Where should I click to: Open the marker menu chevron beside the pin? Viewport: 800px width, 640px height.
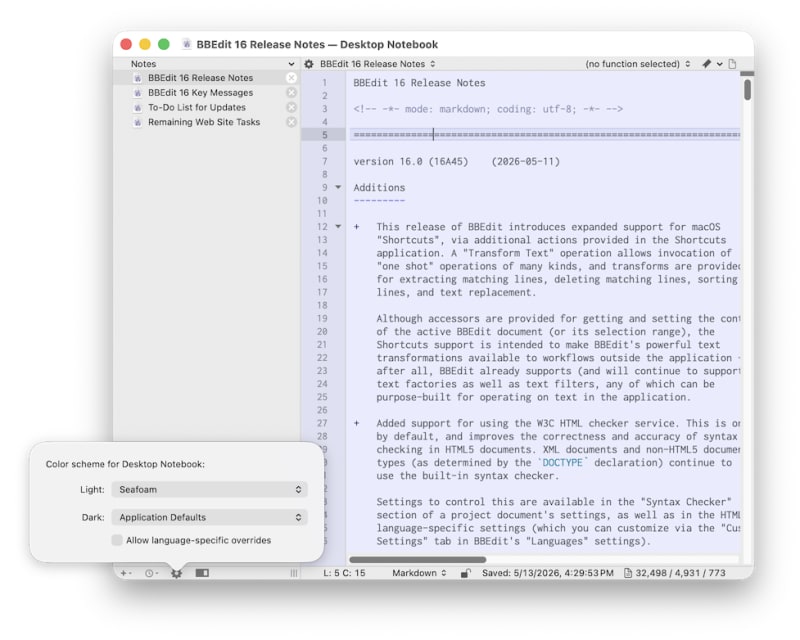tap(719, 64)
